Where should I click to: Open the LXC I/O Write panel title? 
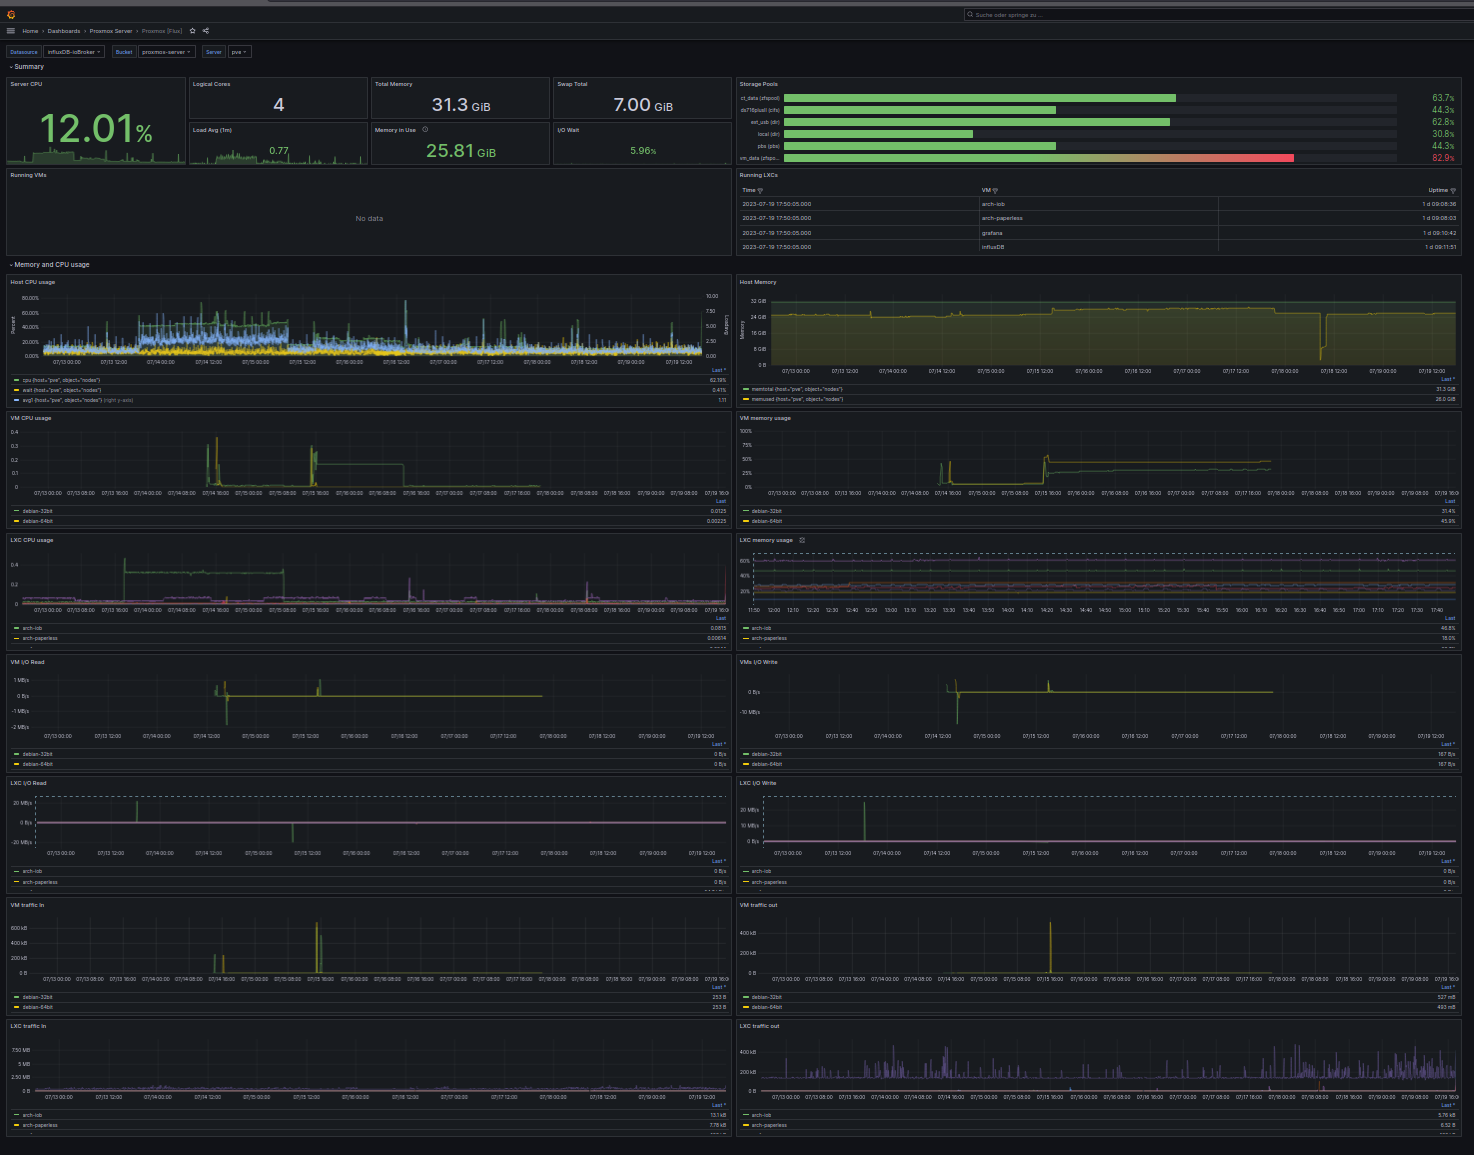tap(758, 783)
